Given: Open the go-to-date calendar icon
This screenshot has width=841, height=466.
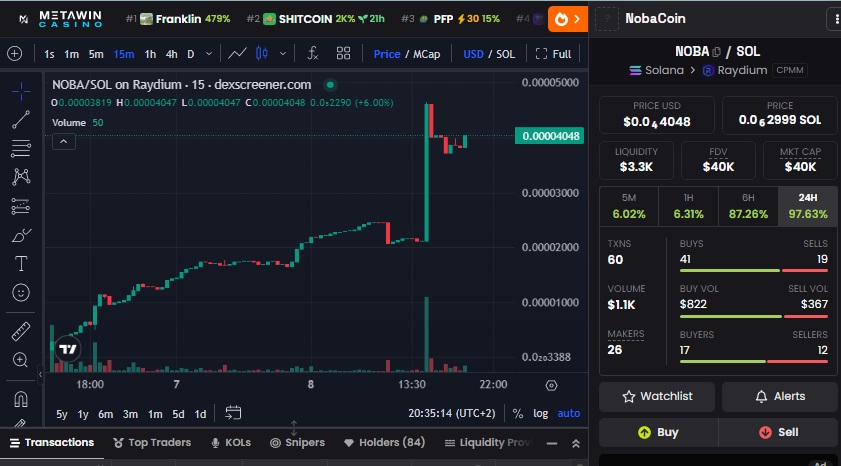Looking at the screenshot, I should point(233,413).
